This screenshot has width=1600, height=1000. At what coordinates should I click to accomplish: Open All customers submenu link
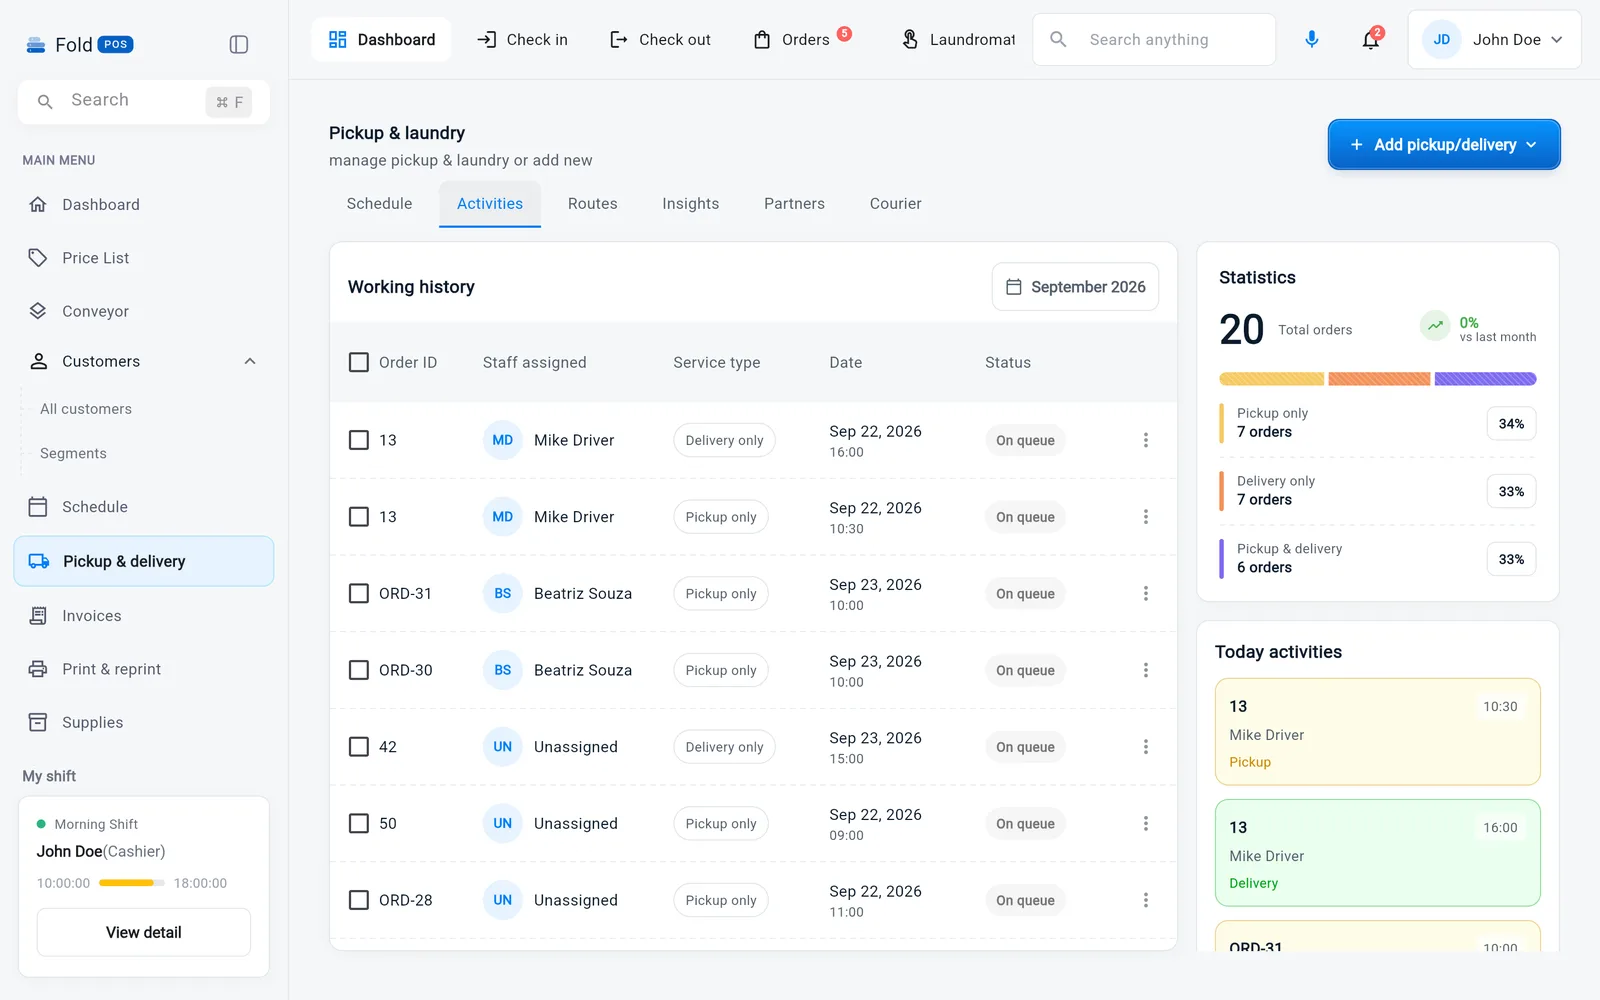point(86,409)
